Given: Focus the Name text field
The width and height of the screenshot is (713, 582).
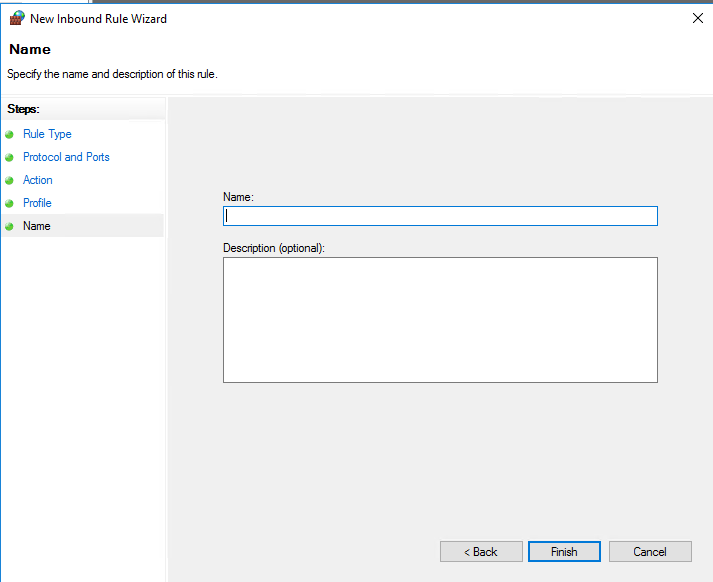Looking at the screenshot, I should coord(440,216).
